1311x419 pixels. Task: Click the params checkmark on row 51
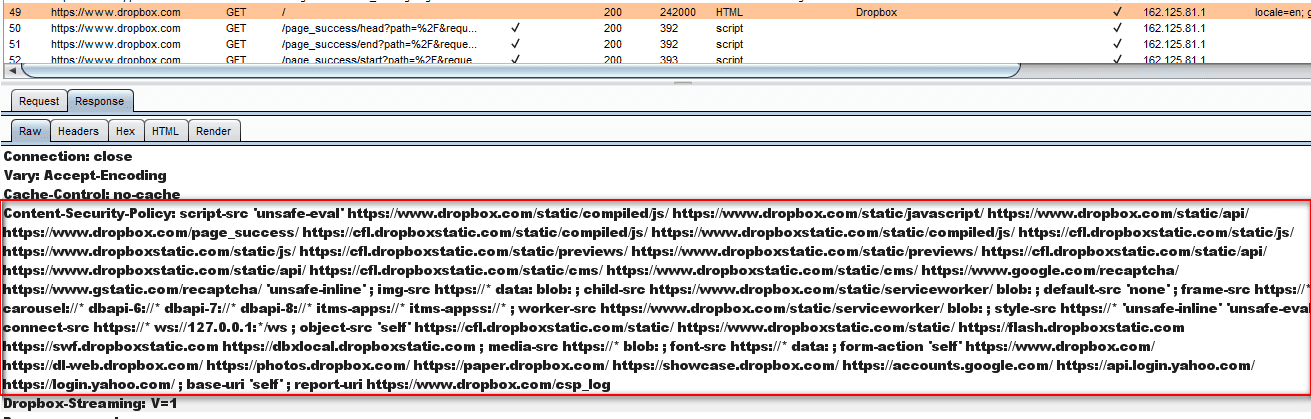[514, 45]
